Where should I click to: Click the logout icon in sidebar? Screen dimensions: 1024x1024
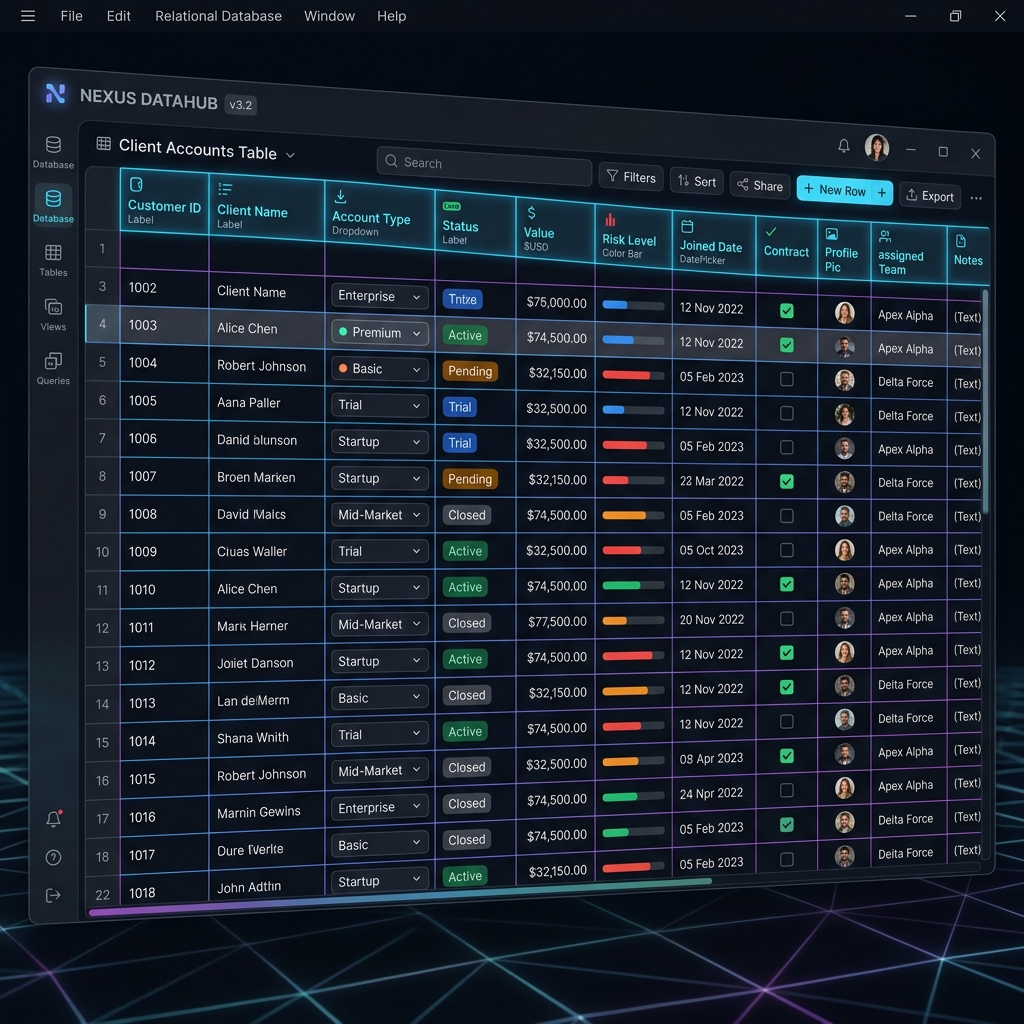click(54, 895)
